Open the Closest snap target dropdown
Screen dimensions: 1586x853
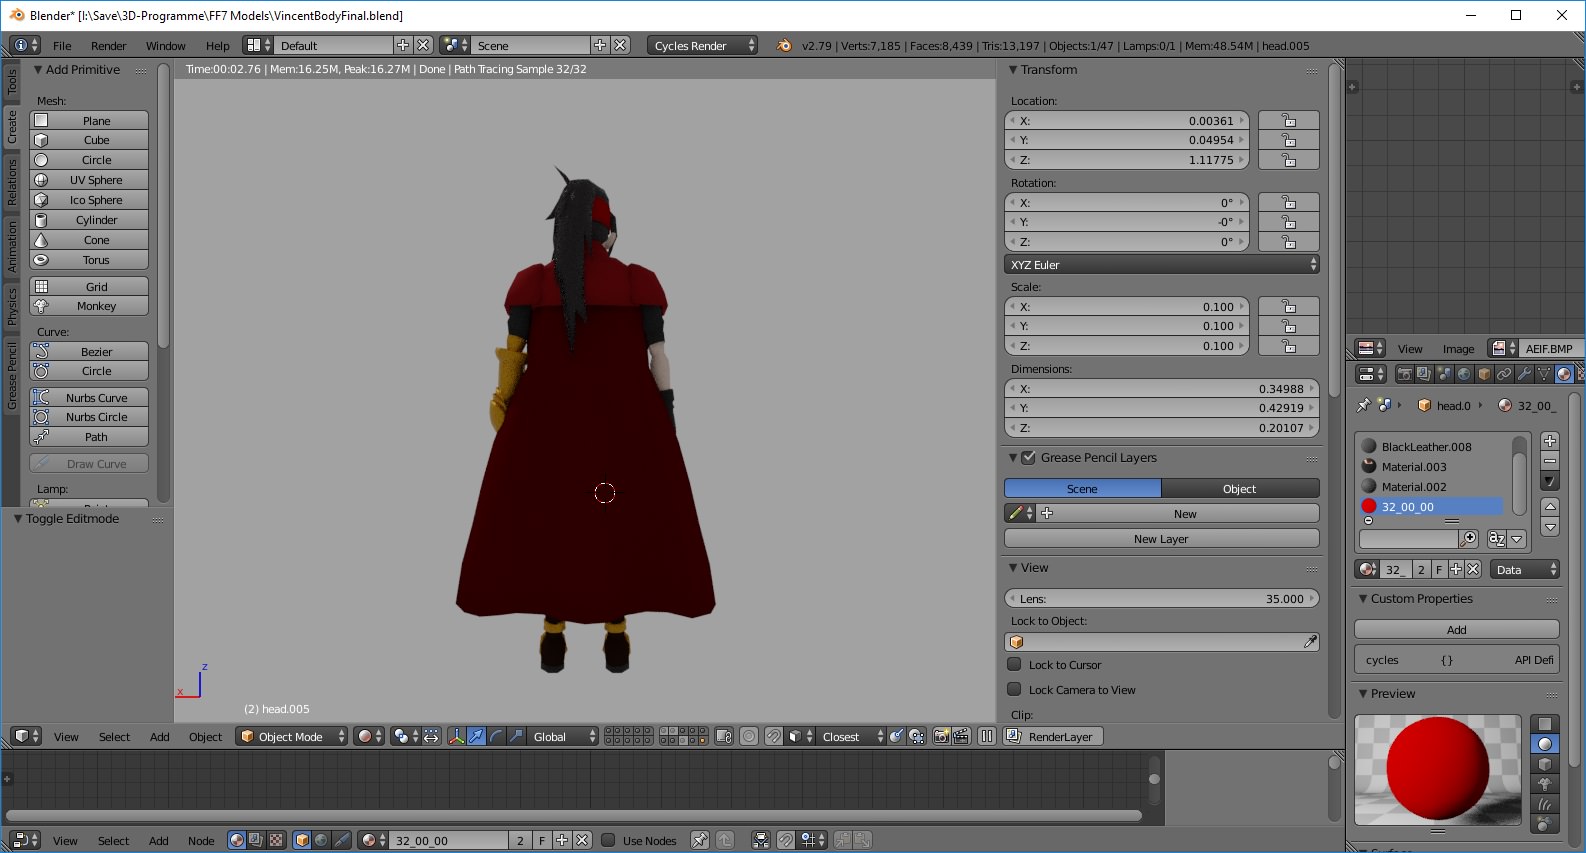pyautogui.click(x=851, y=737)
